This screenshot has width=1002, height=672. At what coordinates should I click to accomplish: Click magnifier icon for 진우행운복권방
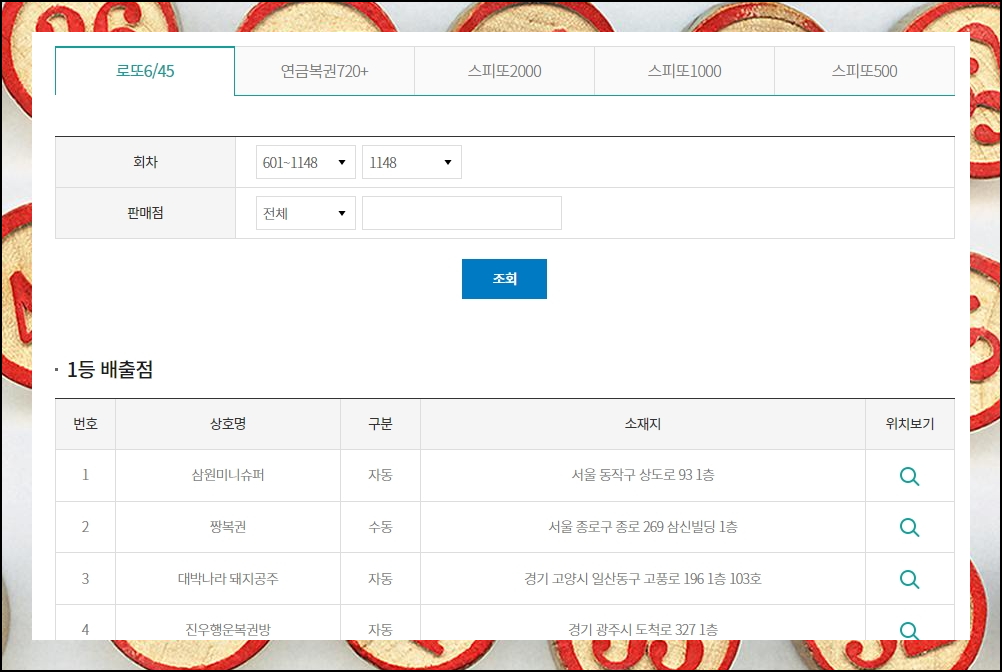[909, 630]
